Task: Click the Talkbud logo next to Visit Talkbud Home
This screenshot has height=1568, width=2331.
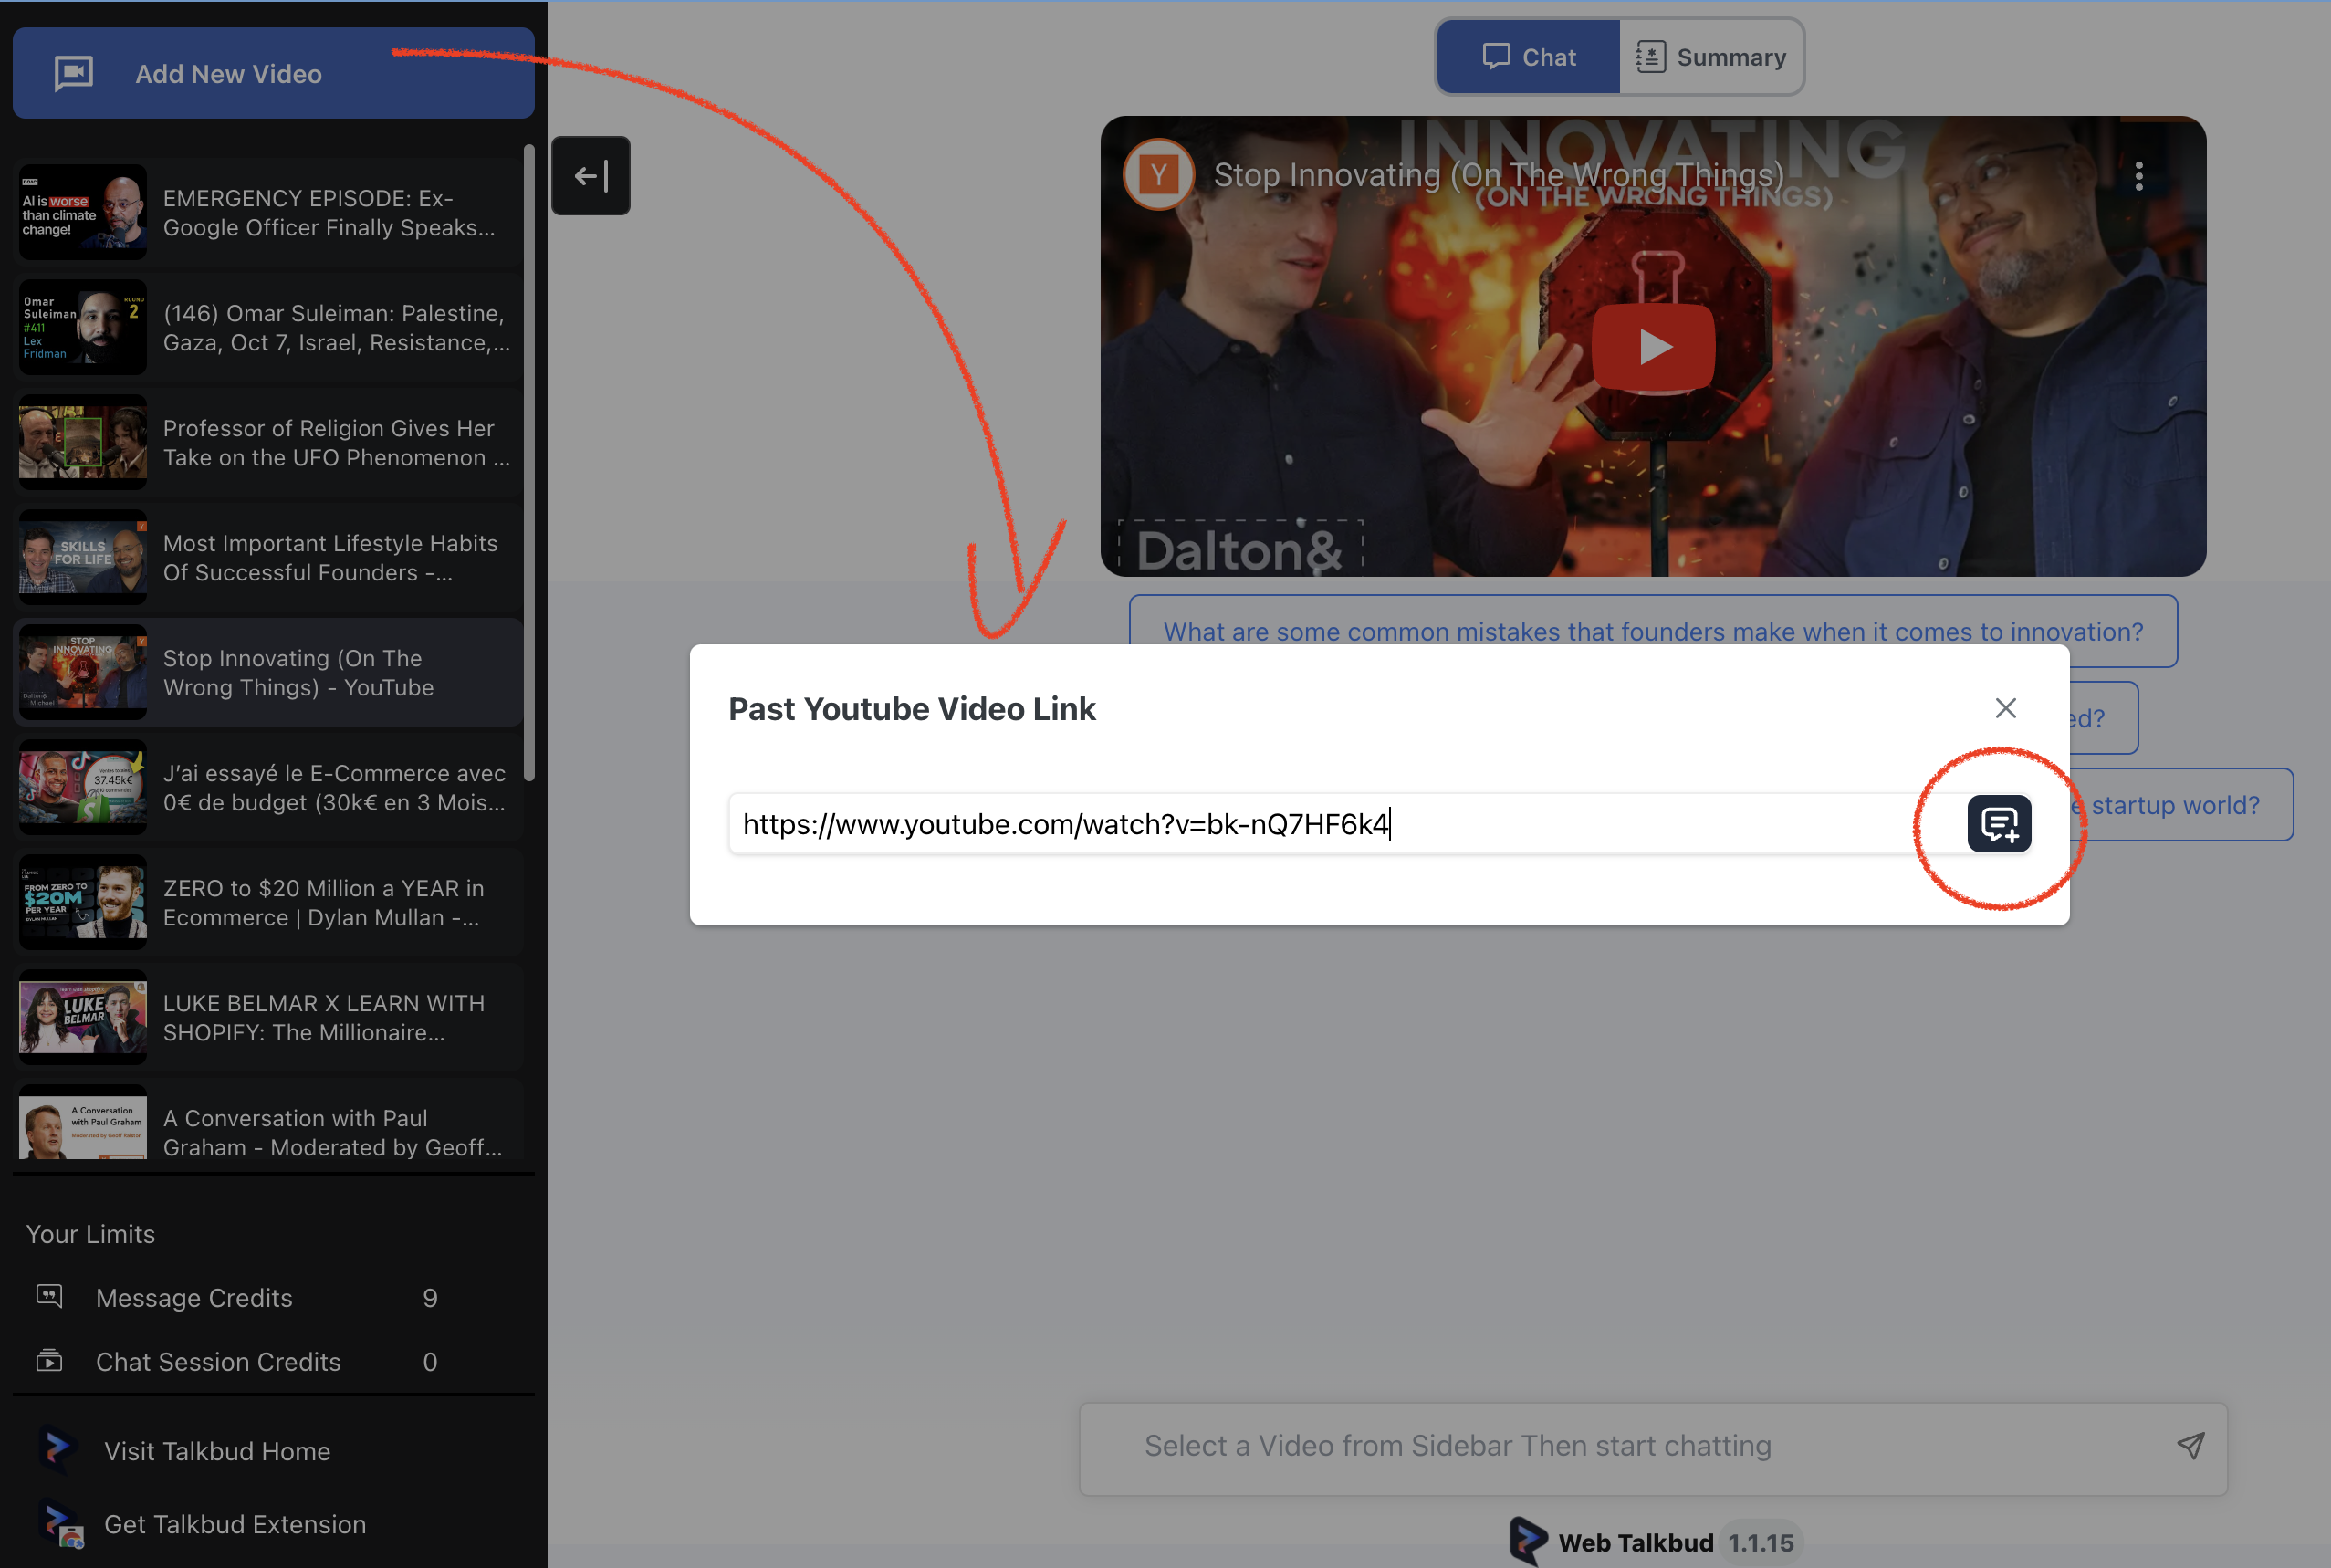Action: pyautogui.click(x=57, y=1450)
